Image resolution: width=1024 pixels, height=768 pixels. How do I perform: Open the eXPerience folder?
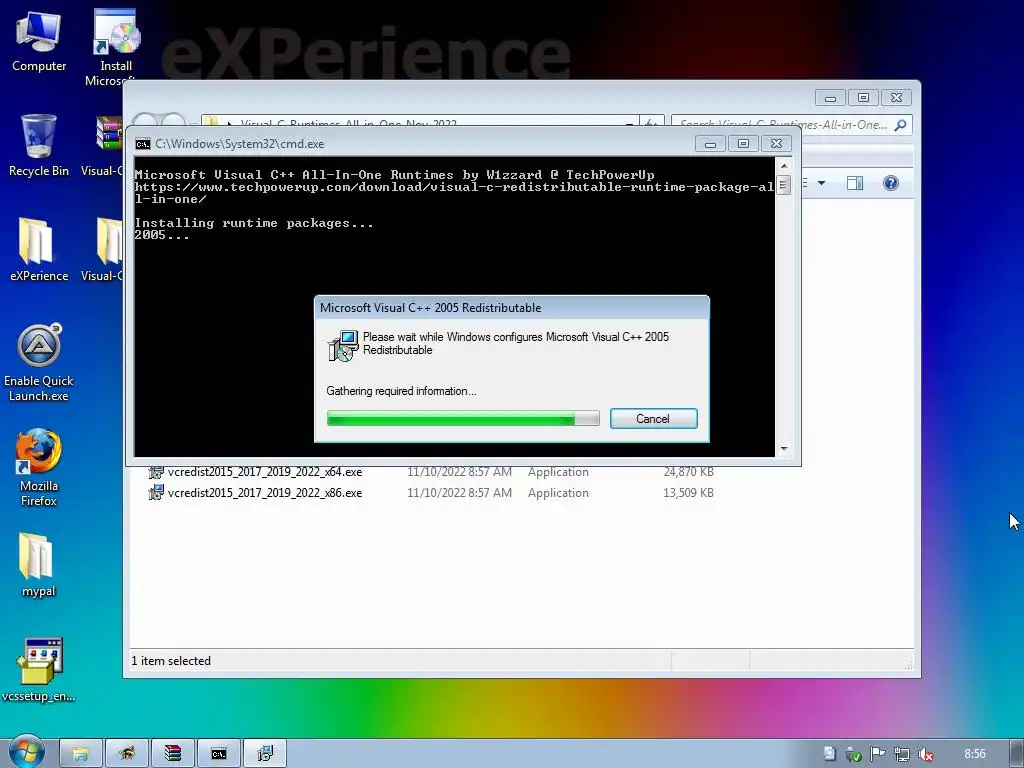pyautogui.click(x=39, y=250)
